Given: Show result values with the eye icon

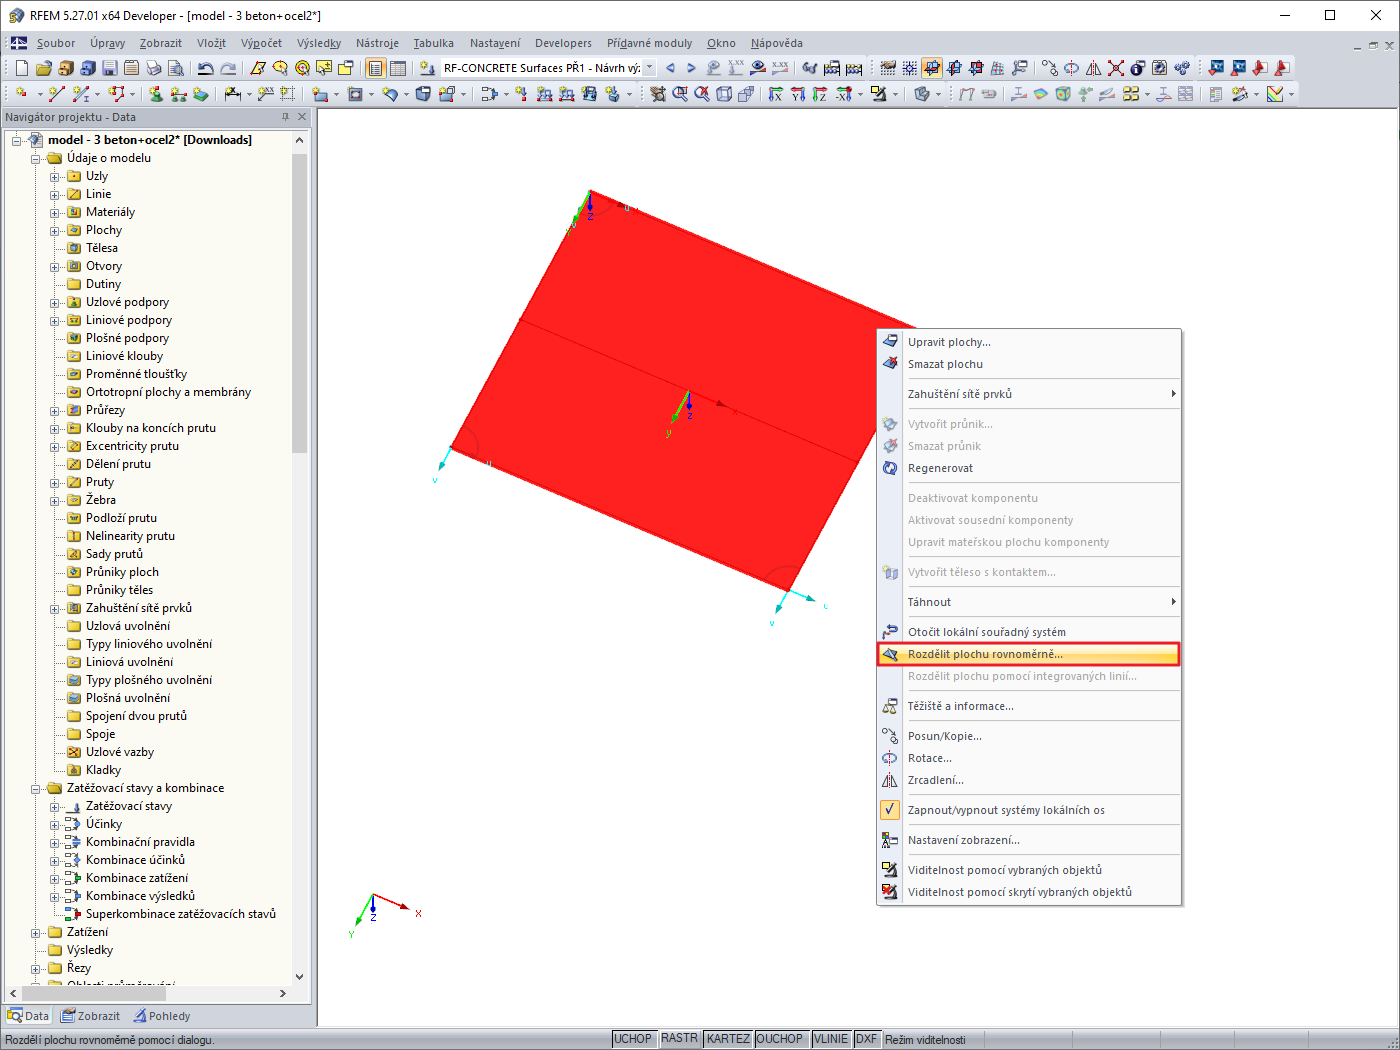Looking at the screenshot, I should 758,68.
